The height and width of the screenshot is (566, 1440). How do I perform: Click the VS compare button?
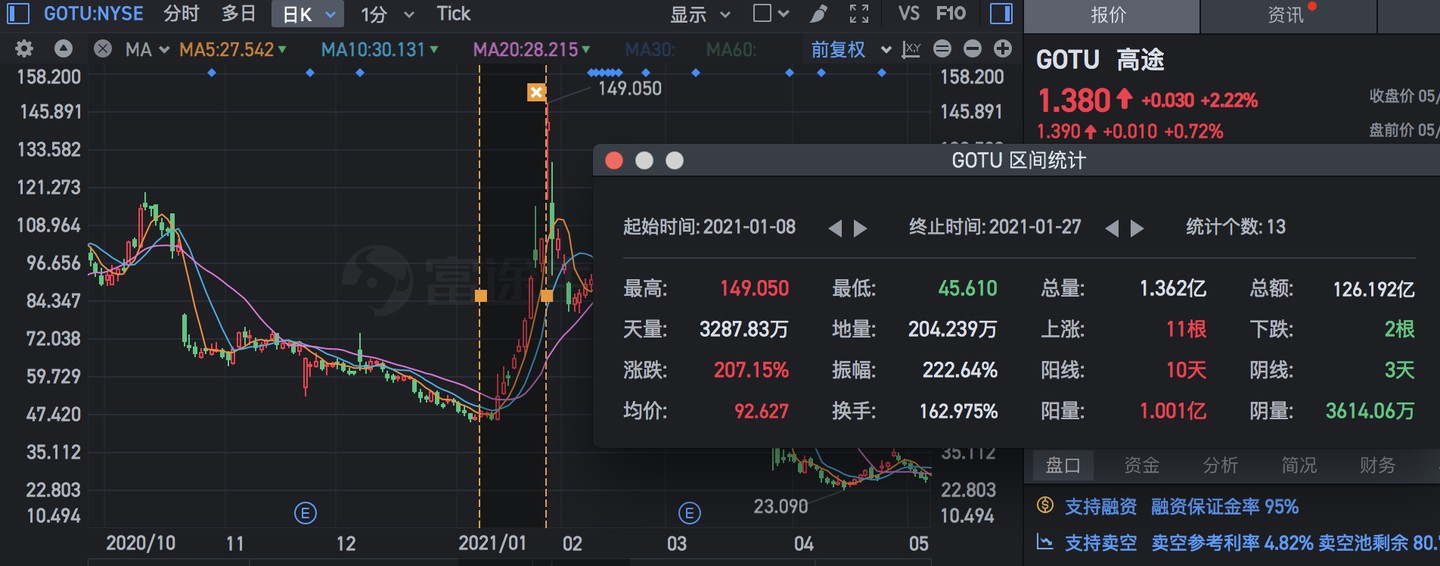click(x=908, y=14)
